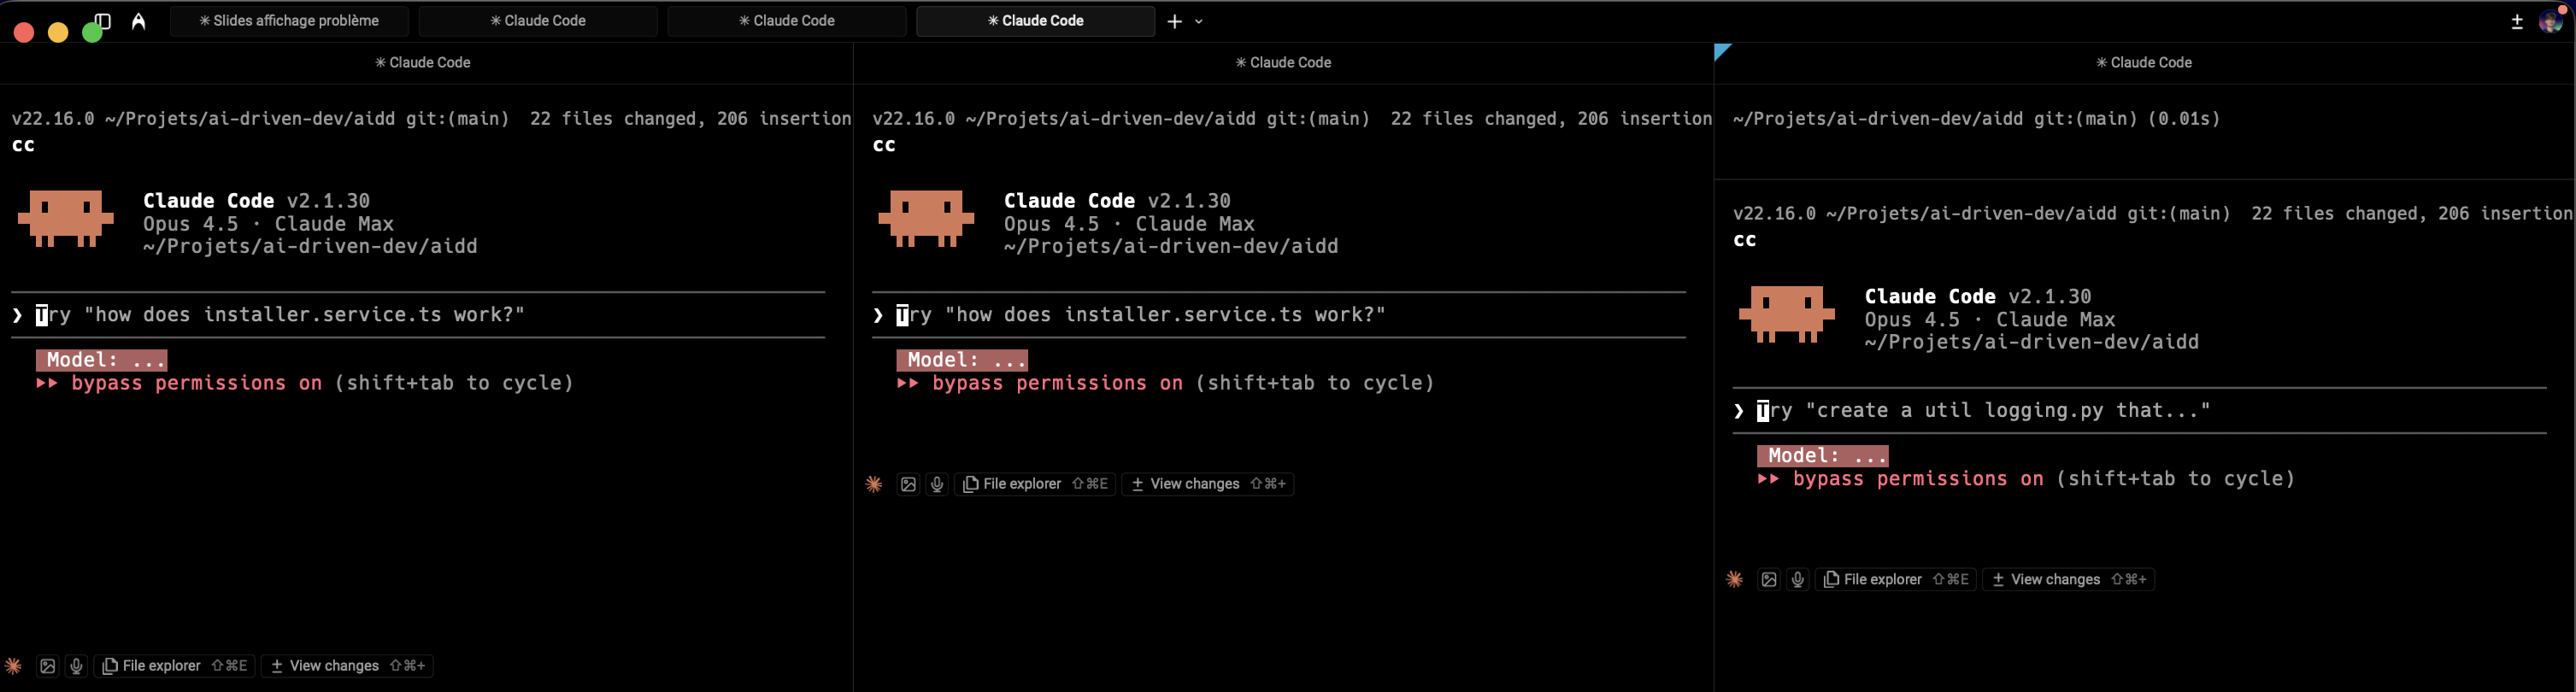Start voice input in the middle pane

coord(937,484)
